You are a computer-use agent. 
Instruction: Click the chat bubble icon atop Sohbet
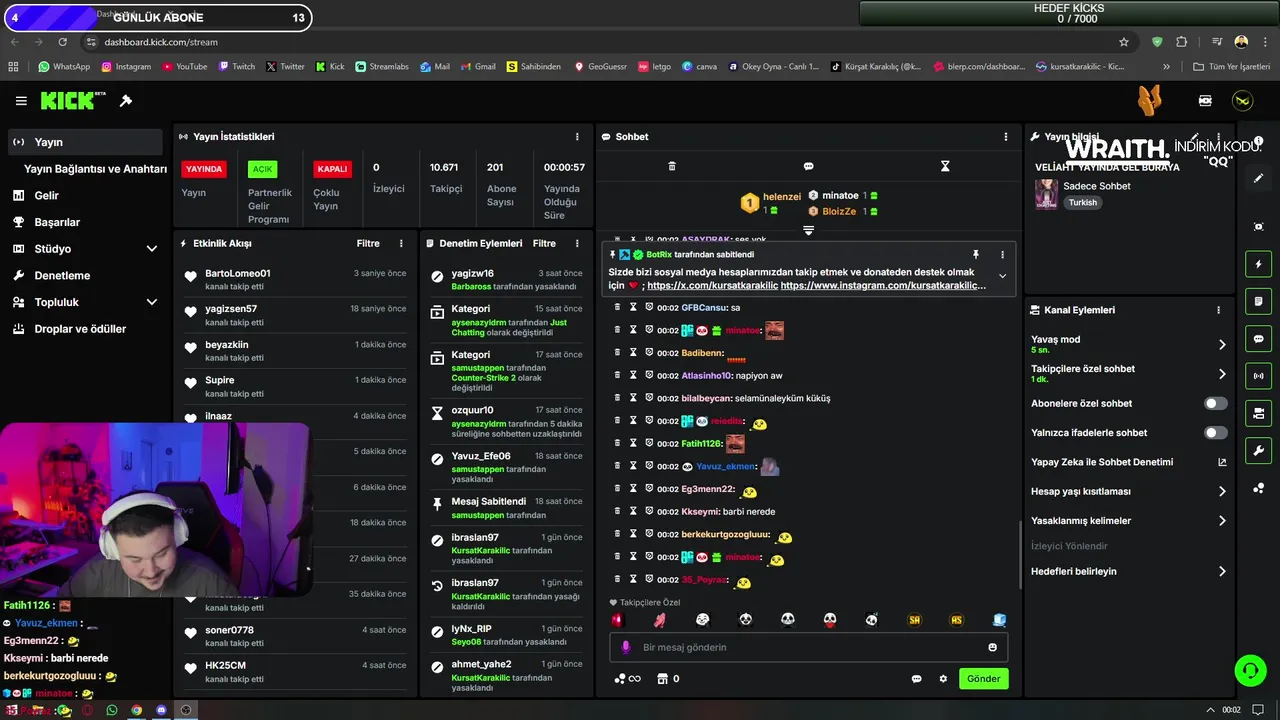(x=809, y=166)
